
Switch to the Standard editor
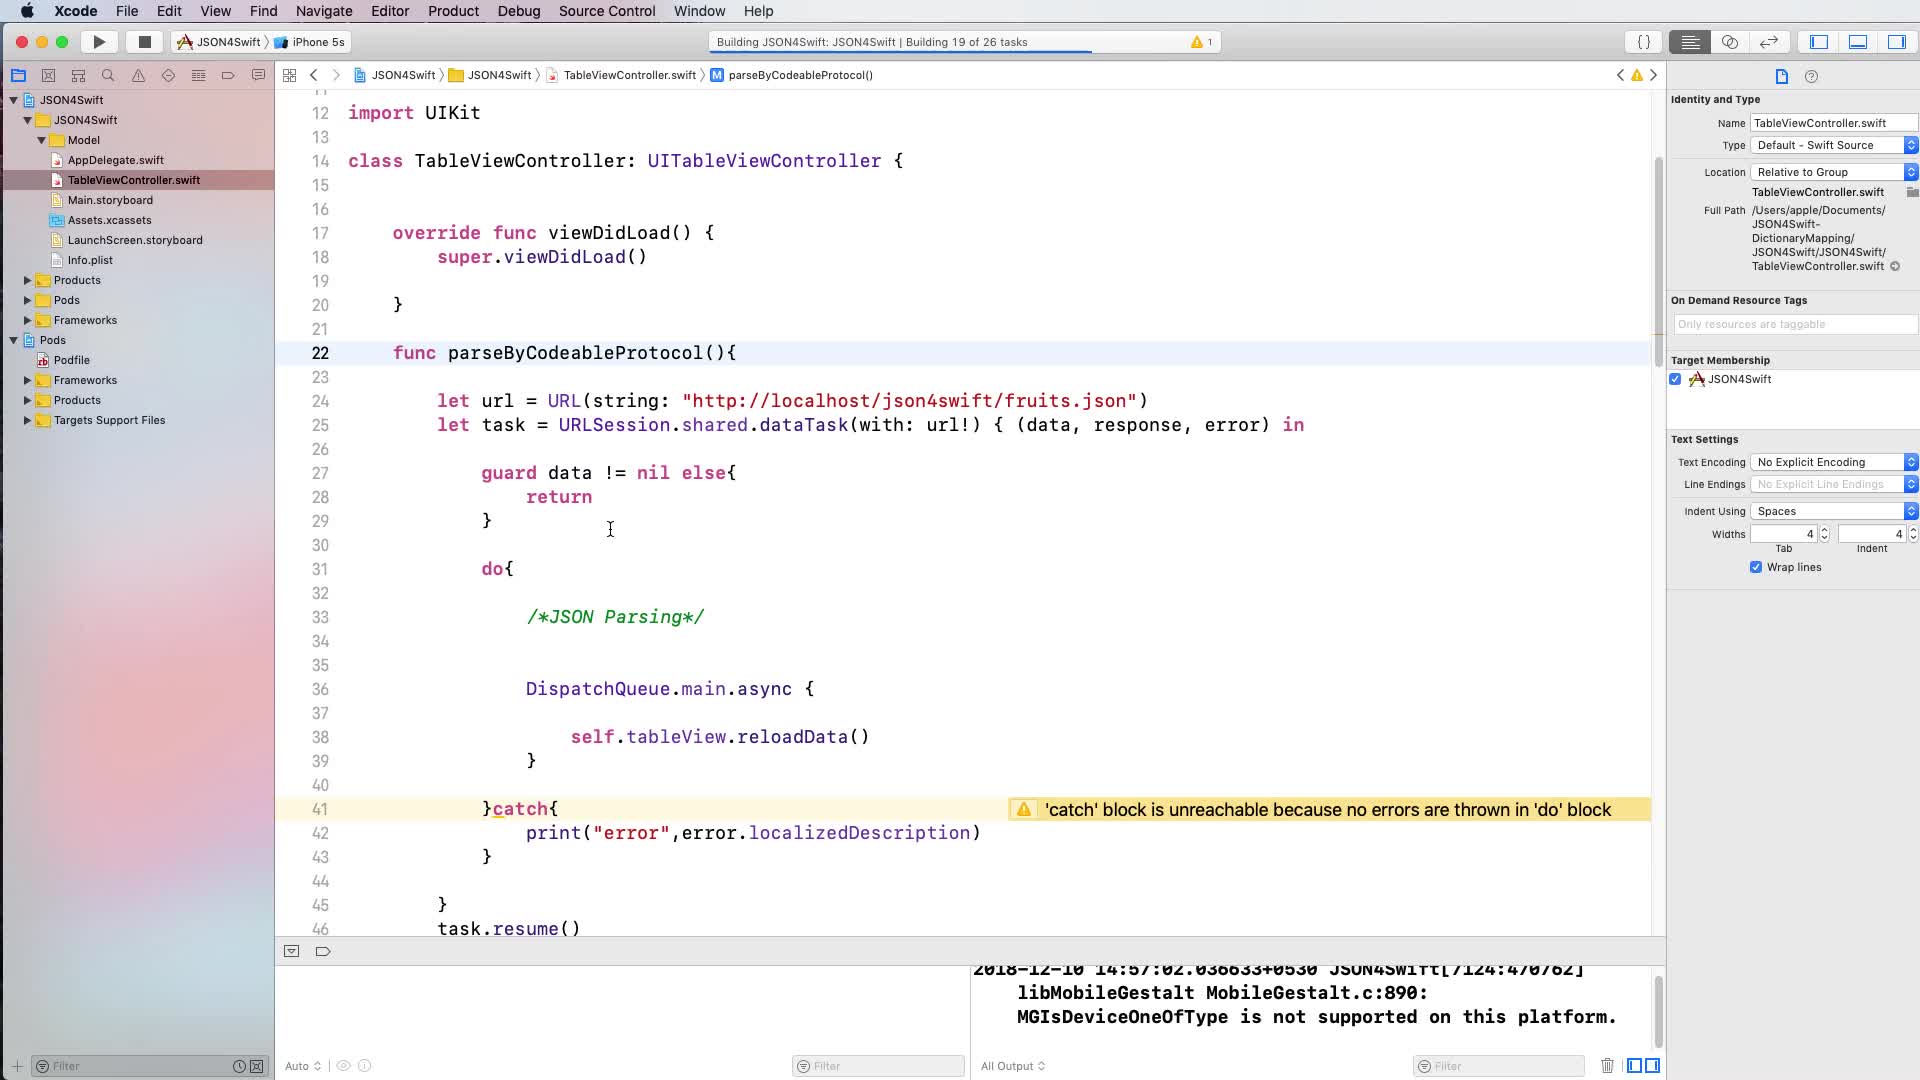[1690, 42]
